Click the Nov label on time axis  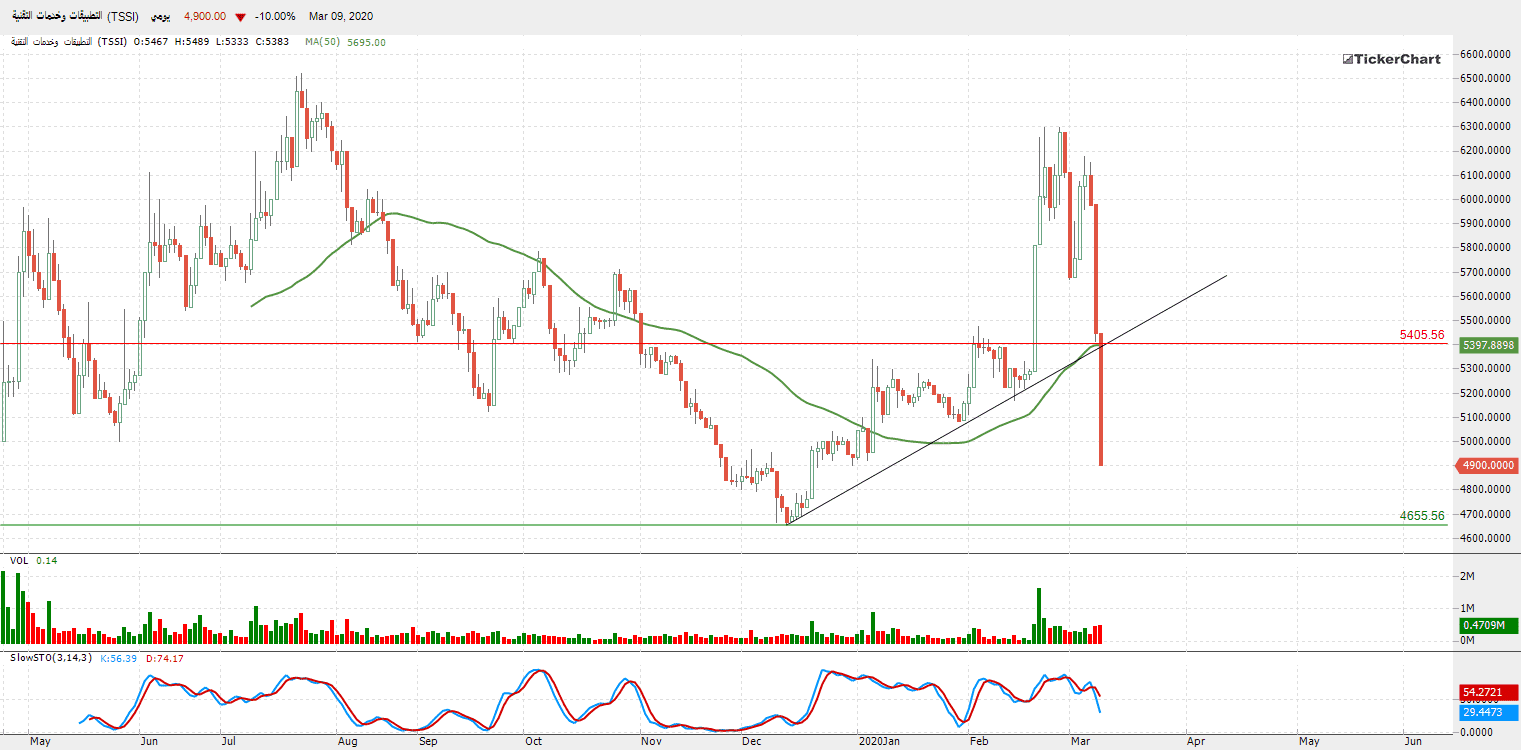651,741
